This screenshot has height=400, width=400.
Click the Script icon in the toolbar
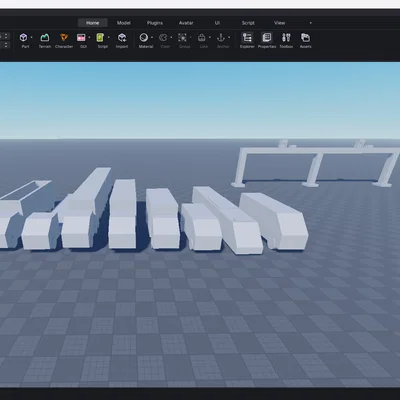click(x=100, y=38)
